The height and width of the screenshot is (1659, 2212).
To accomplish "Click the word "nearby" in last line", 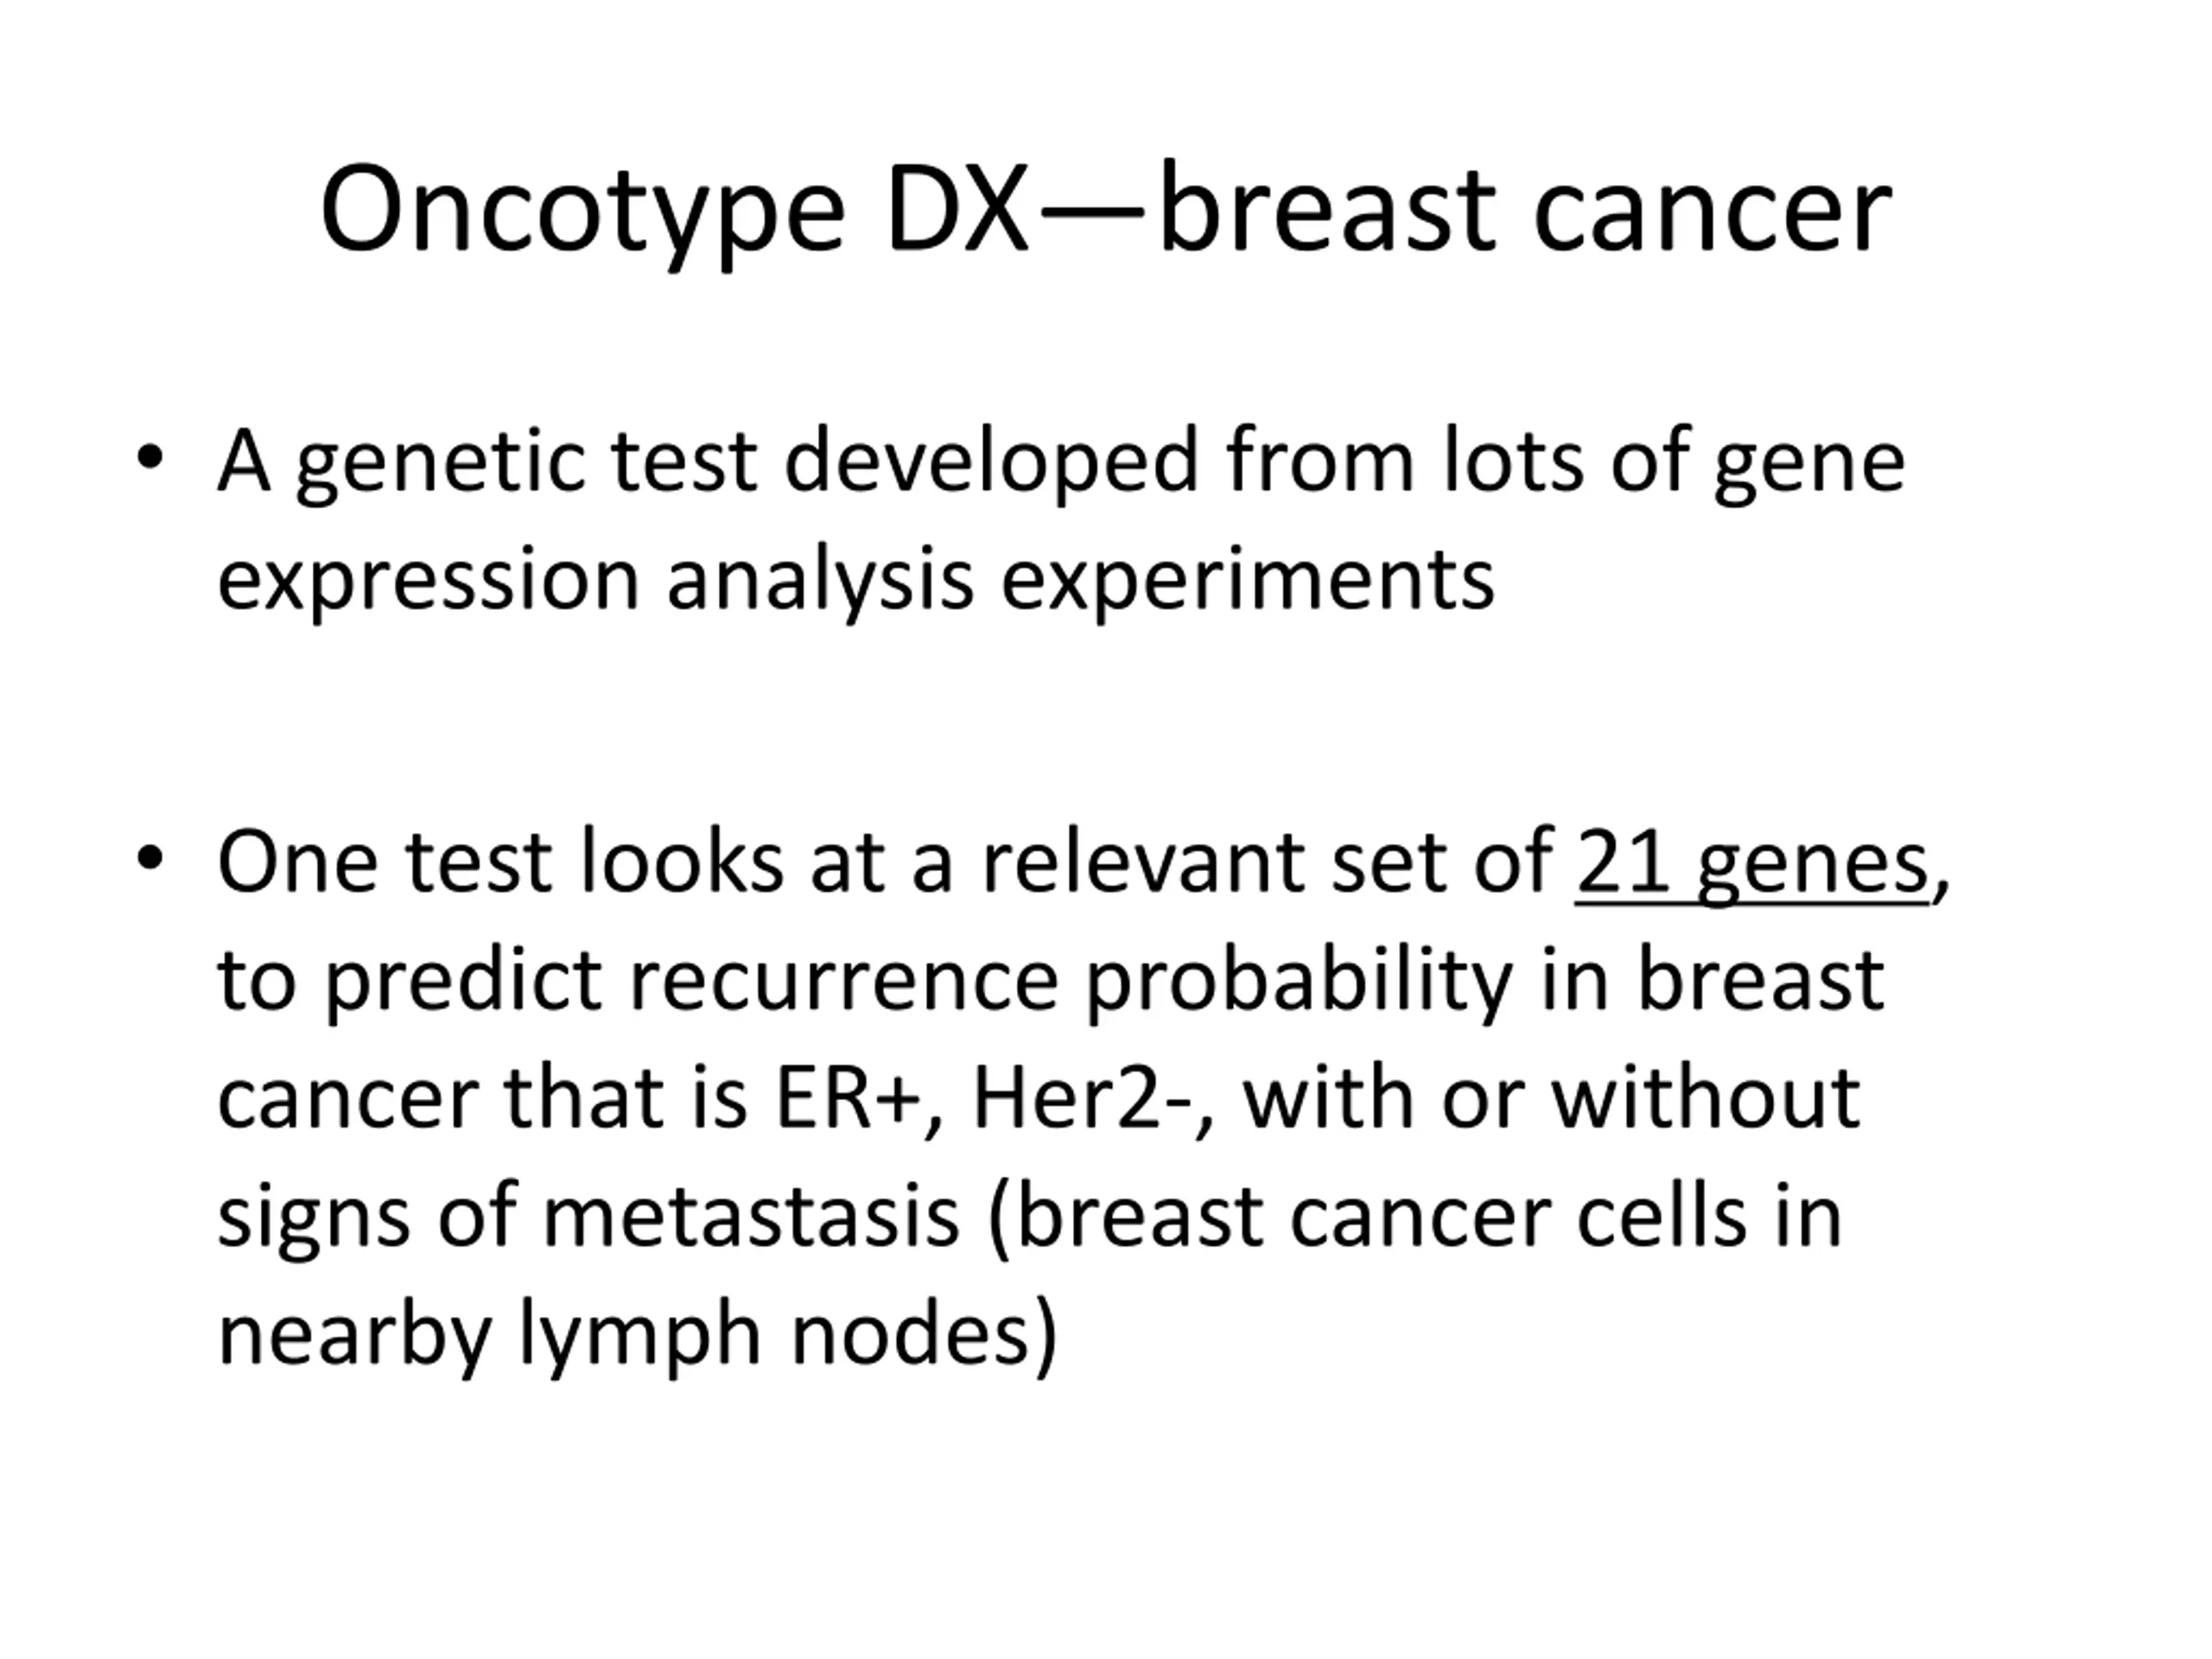I will click(355, 1336).
